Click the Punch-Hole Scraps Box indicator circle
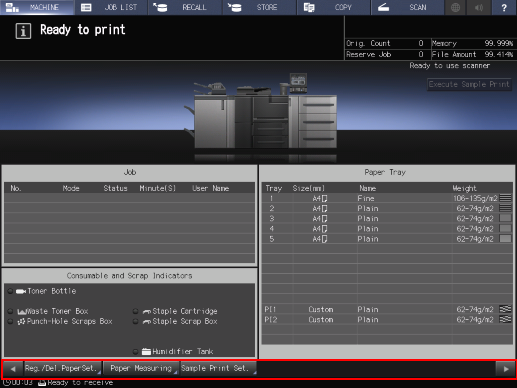The width and height of the screenshot is (517, 388). 10,321
